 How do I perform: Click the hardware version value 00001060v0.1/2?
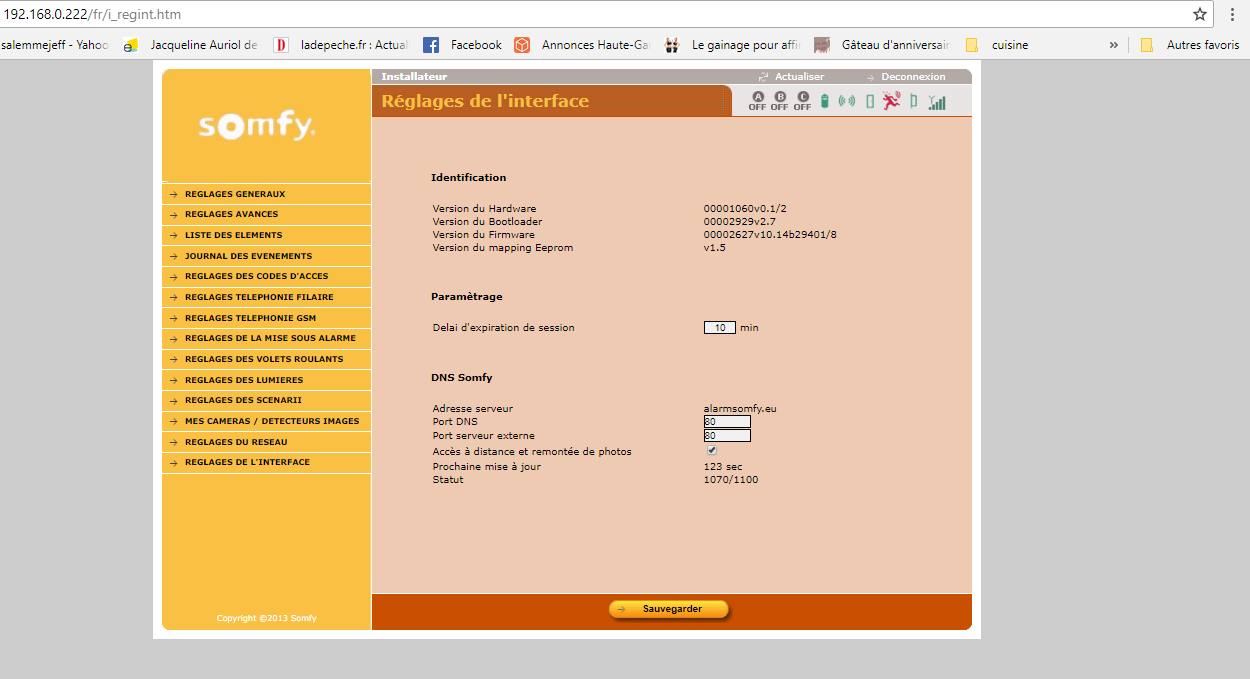click(745, 209)
